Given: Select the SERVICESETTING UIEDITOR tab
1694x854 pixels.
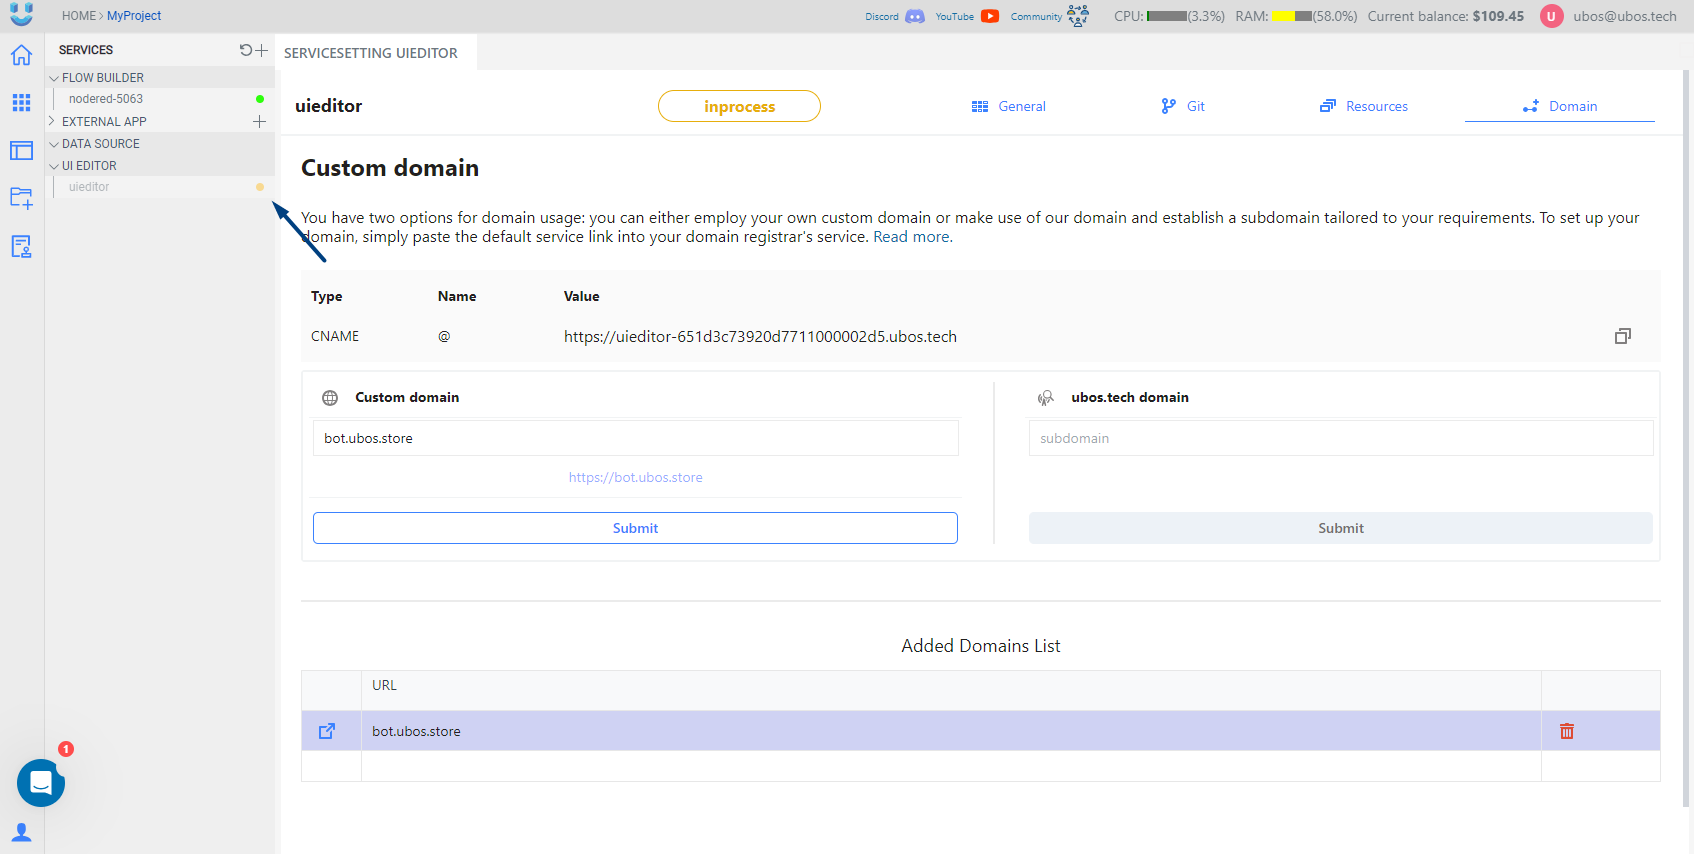Looking at the screenshot, I should coord(371,53).
